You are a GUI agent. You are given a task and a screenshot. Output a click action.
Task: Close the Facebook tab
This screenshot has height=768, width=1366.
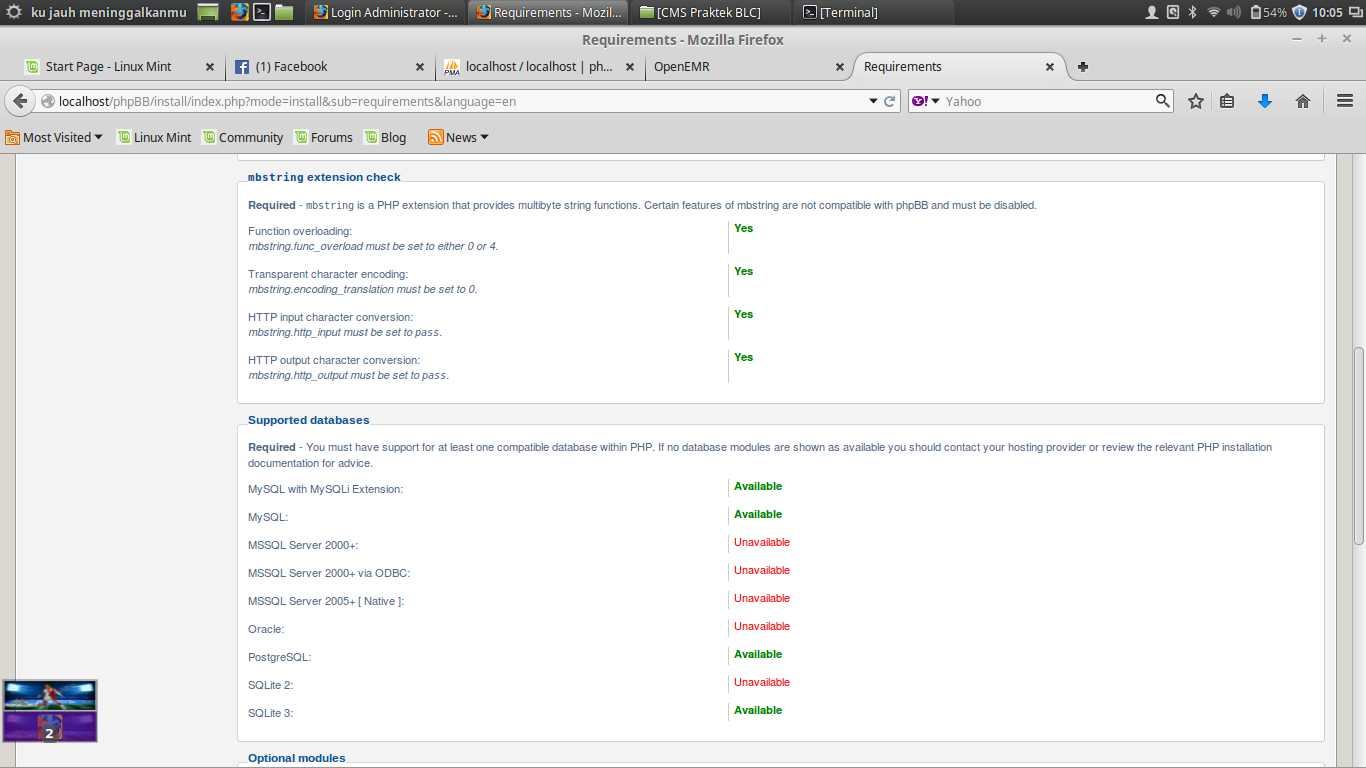420,67
